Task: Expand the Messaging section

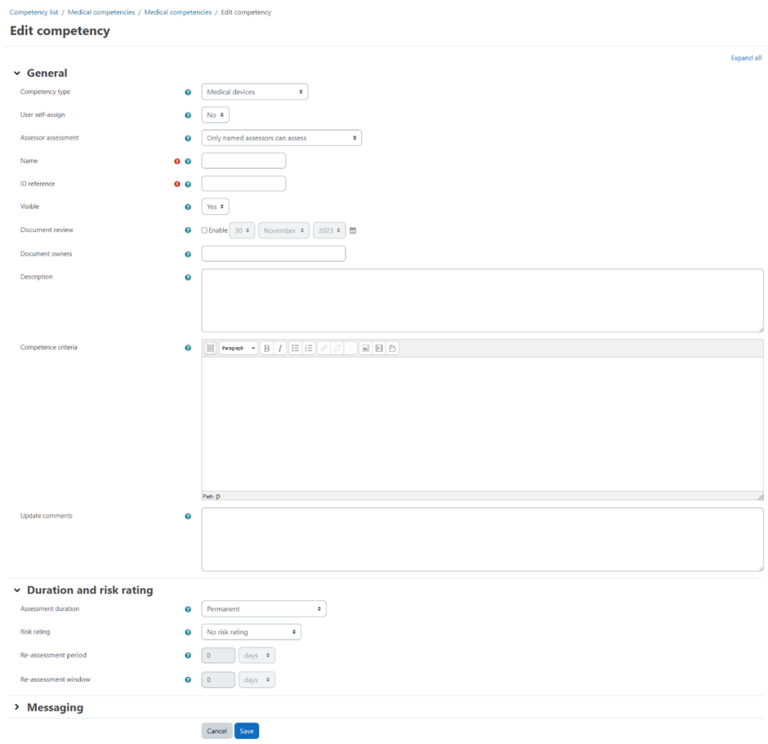Action: [x=17, y=707]
